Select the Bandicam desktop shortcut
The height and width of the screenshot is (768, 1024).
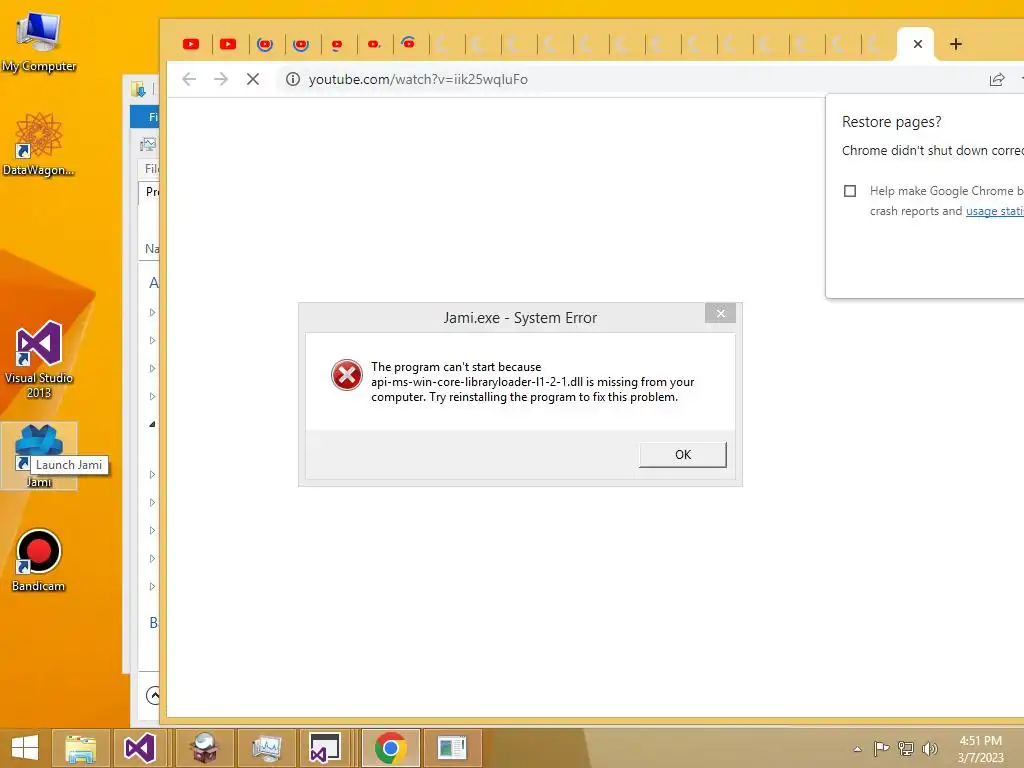[39, 560]
